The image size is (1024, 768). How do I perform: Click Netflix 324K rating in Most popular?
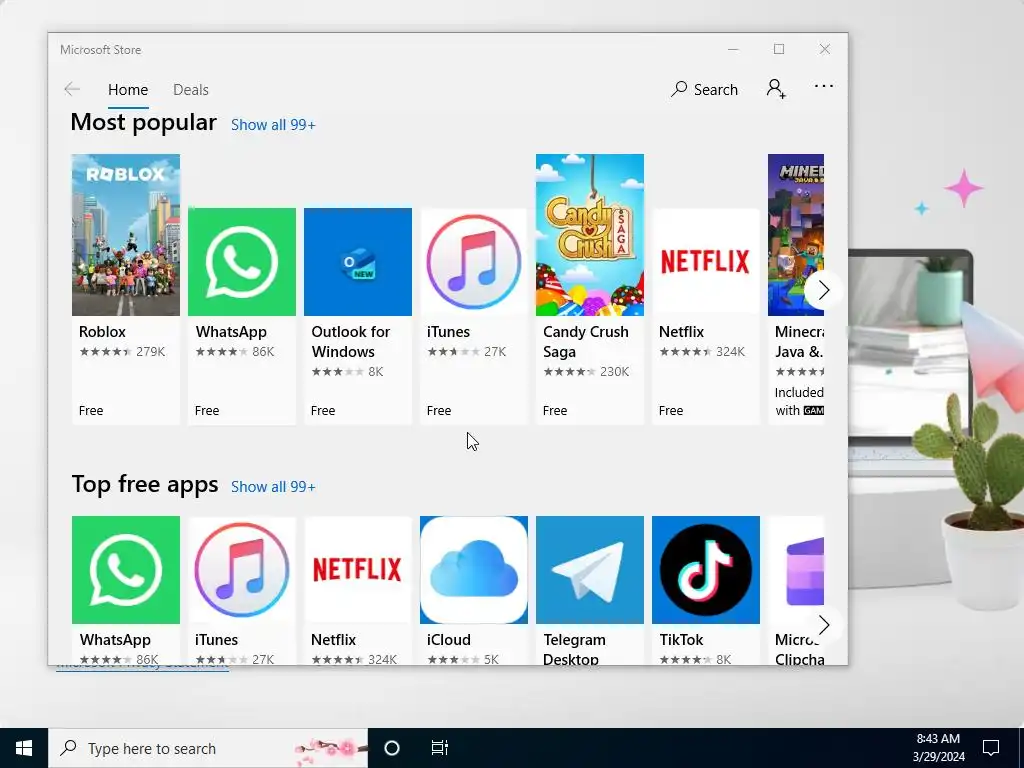point(702,352)
